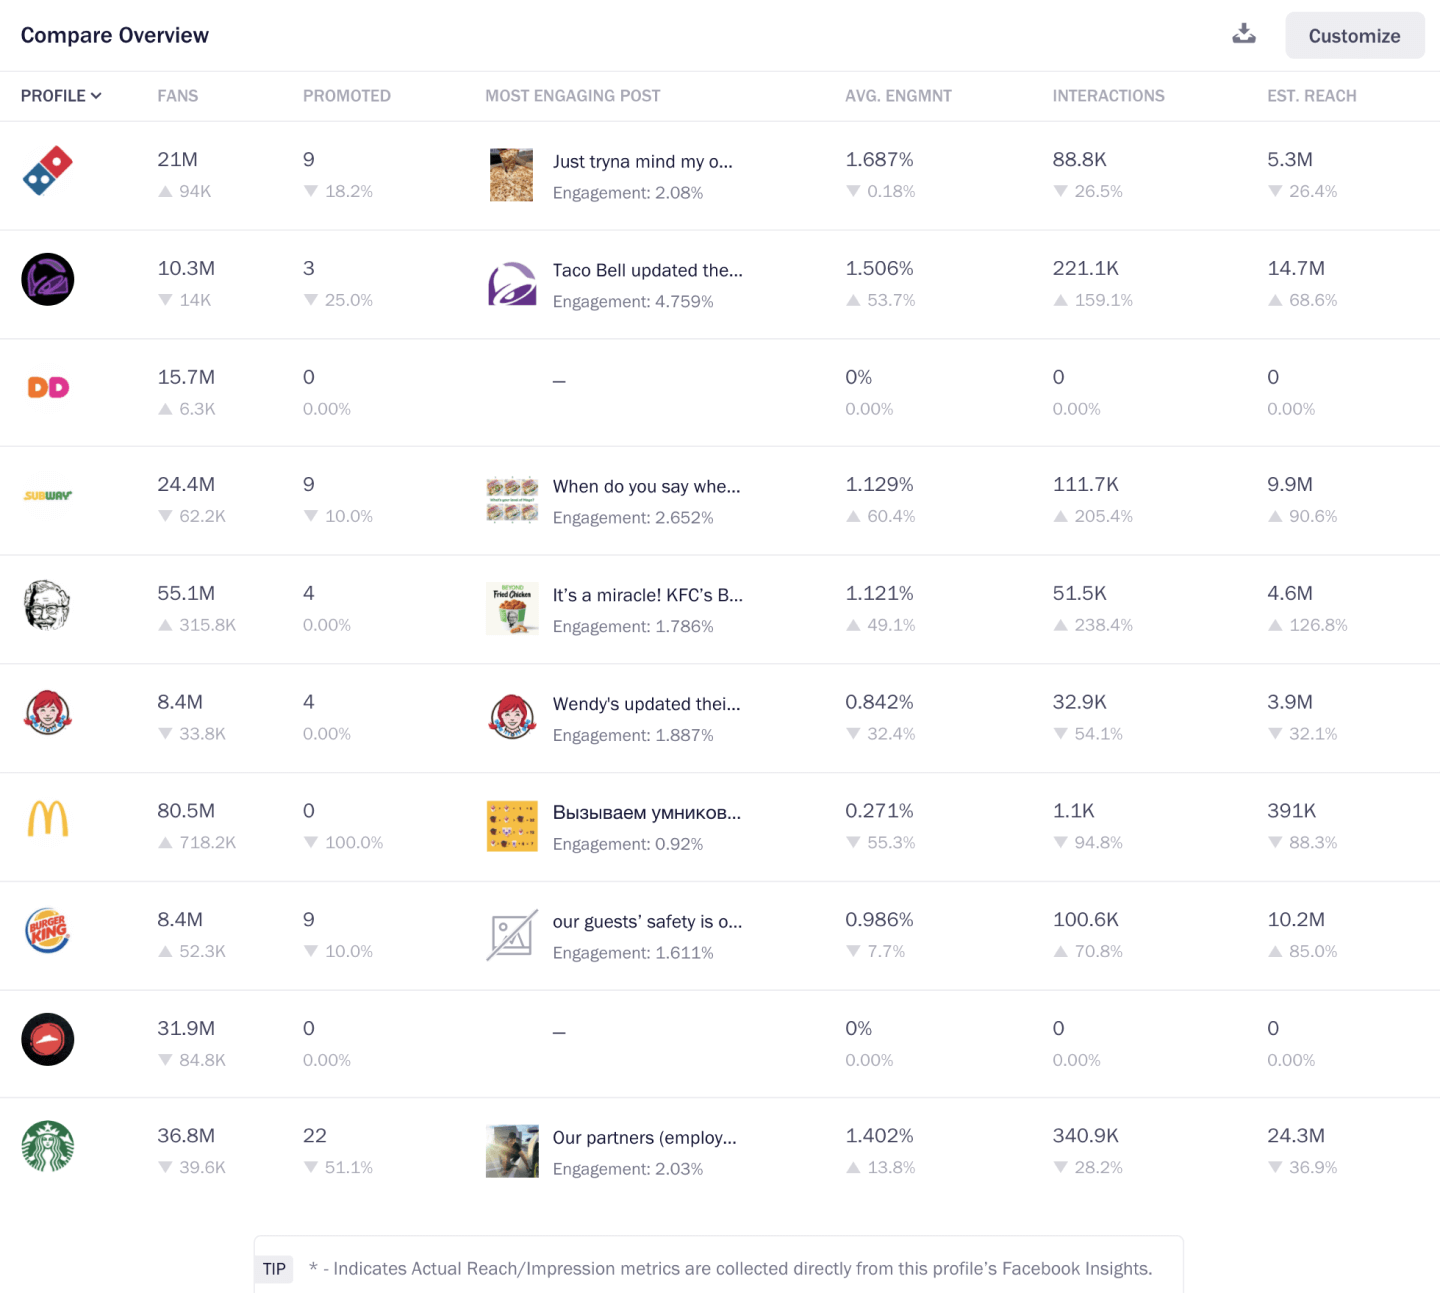The image size is (1440, 1302).
Task: Click the 24.4M fans value
Action: (x=186, y=484)
